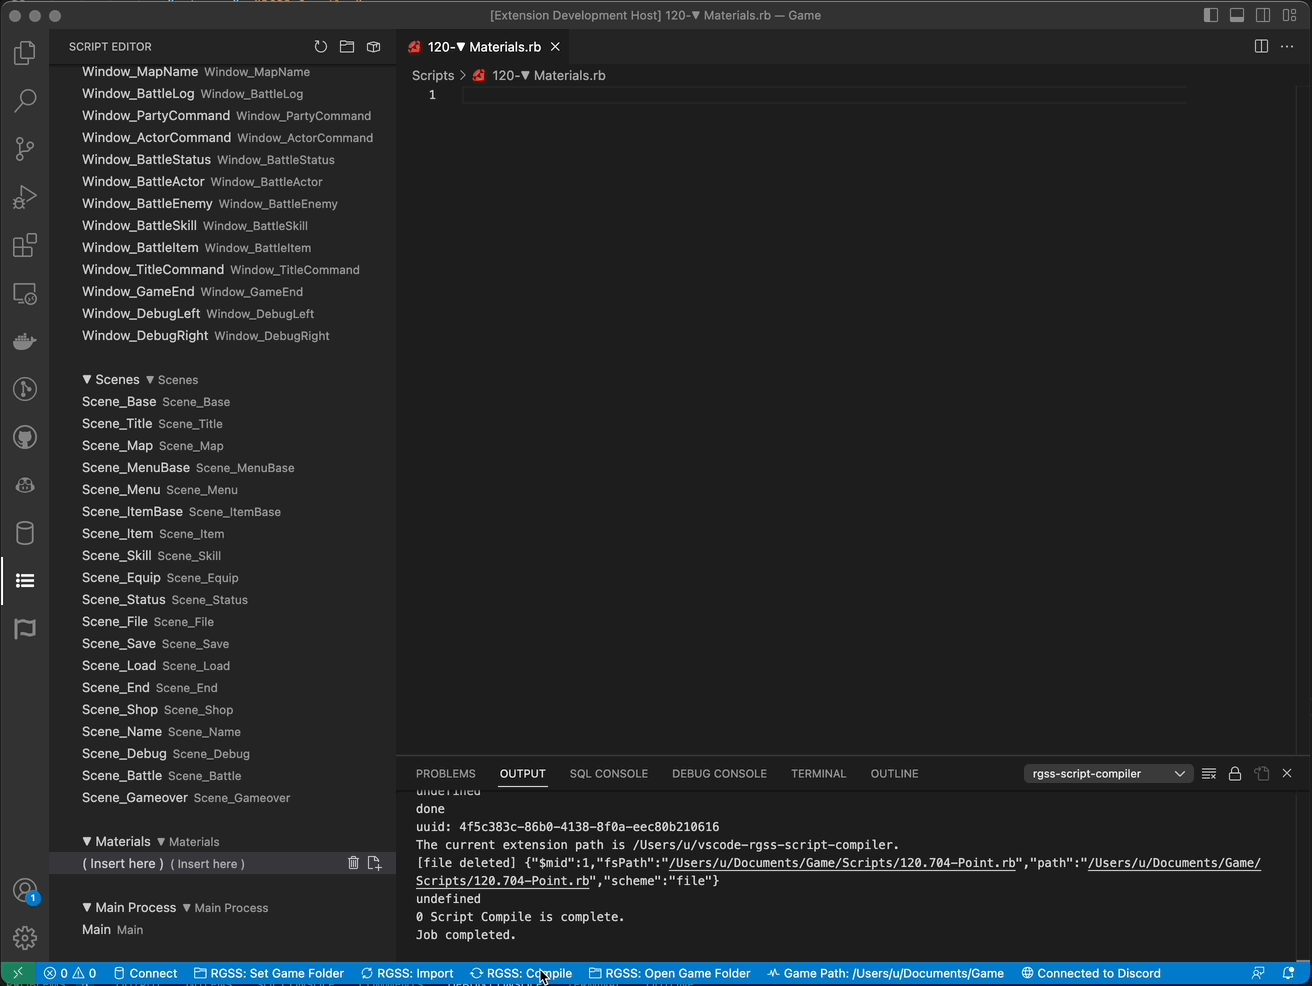
Task: Toggle the split editor layout button
Action: click(1261, 46)
